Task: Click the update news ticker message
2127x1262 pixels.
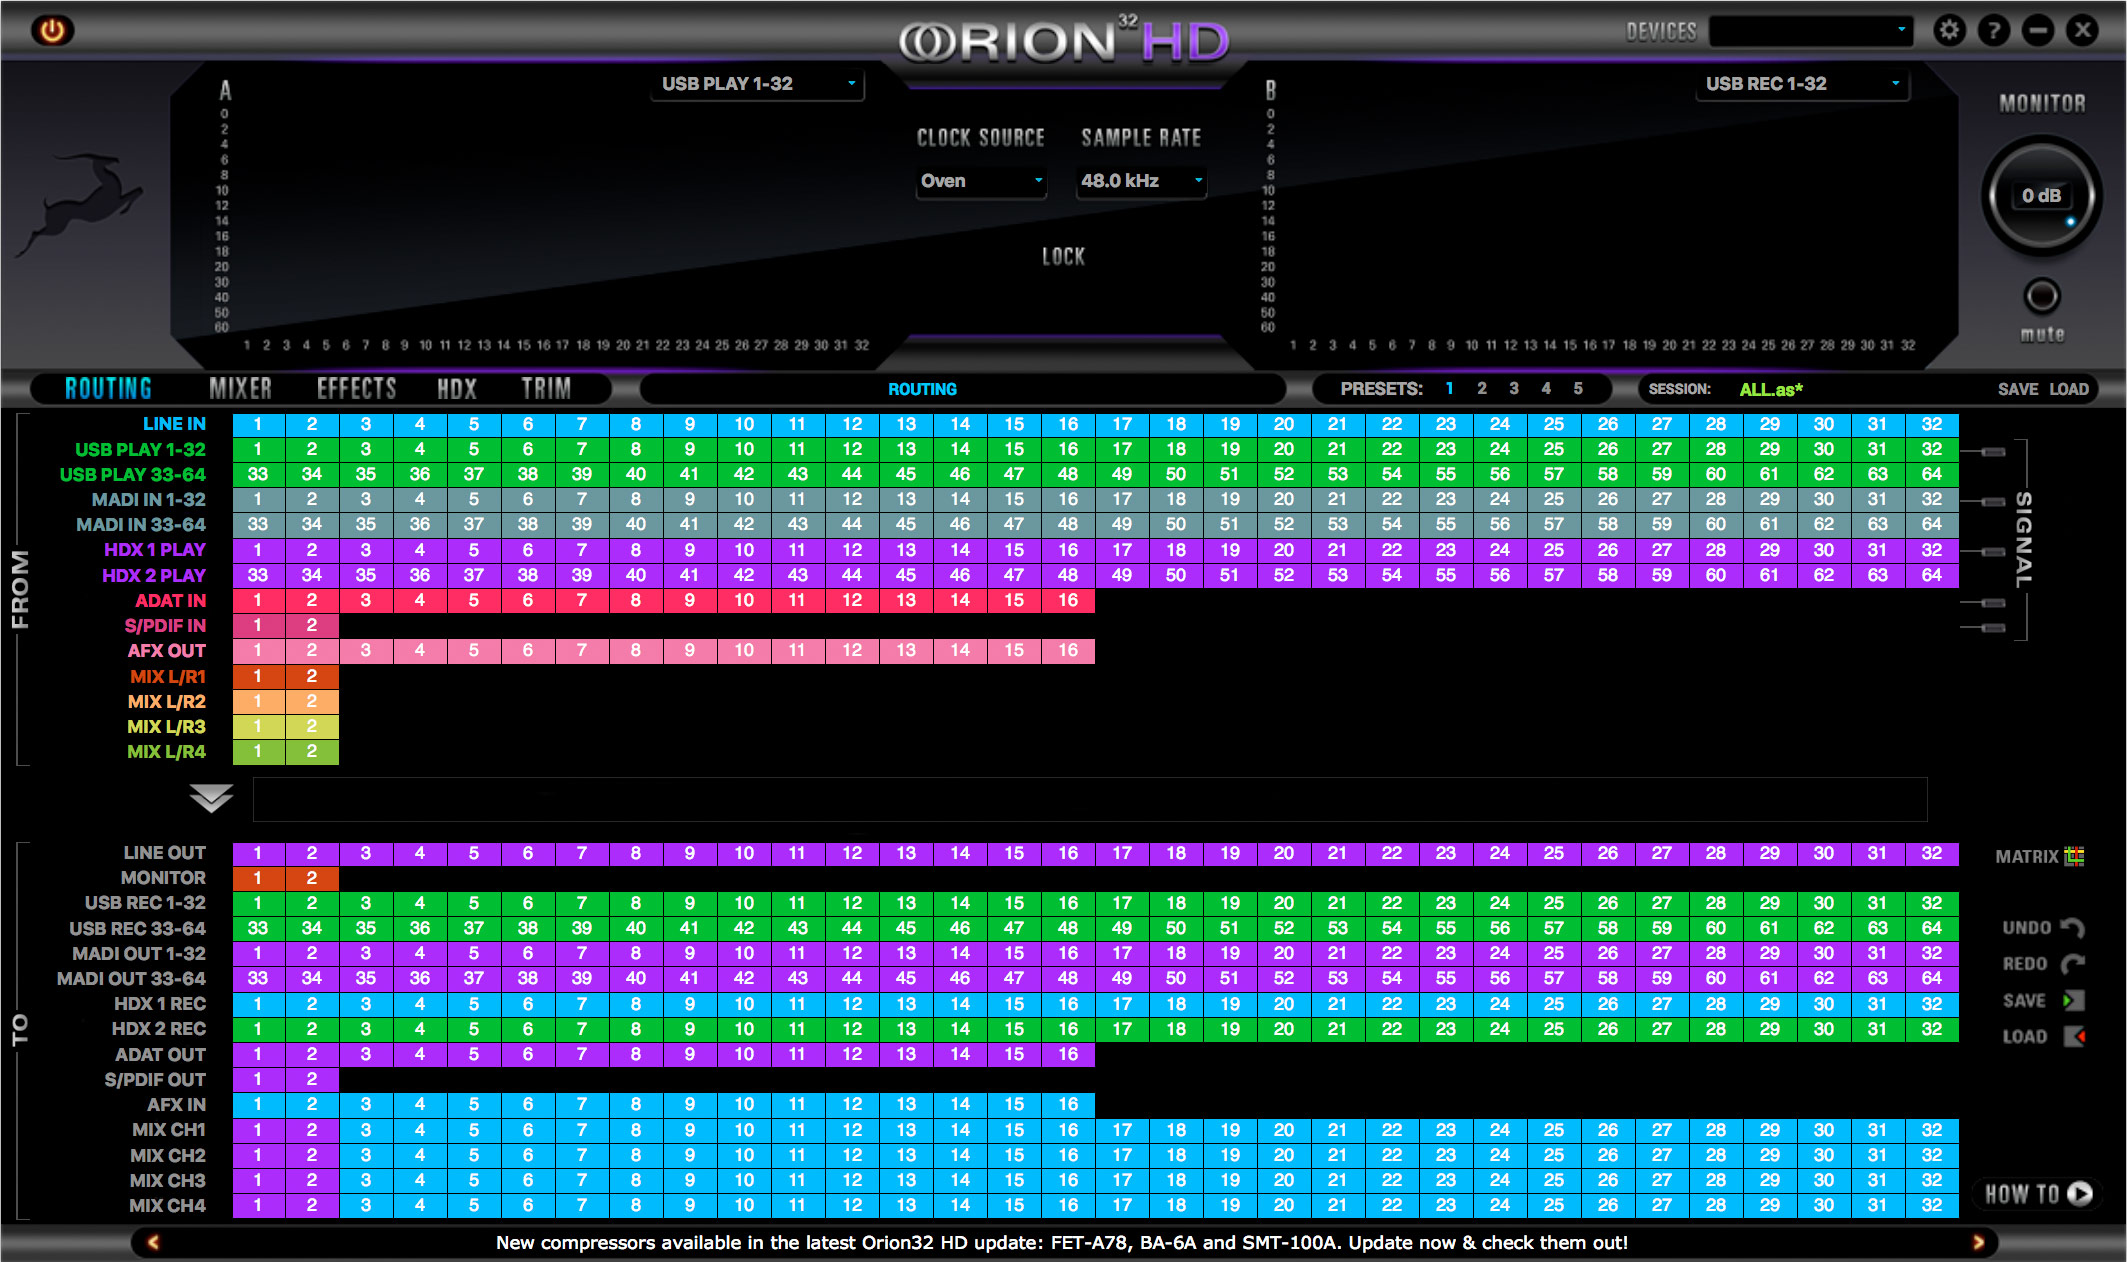Action: pyautogui.click(x=1062, y=1242)
